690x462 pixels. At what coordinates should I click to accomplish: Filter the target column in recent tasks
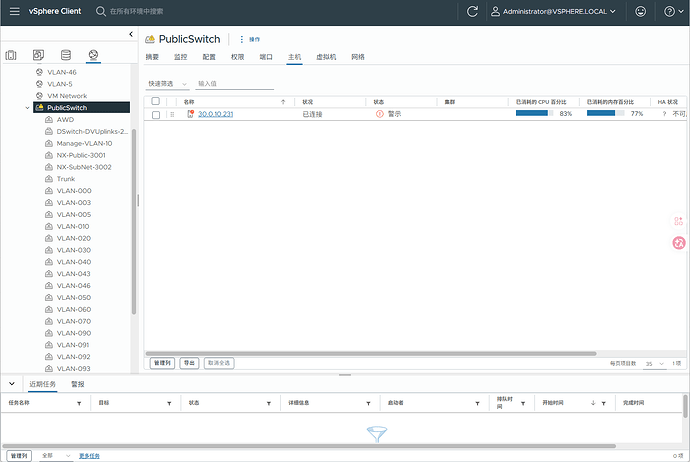(x=169, y=403)
